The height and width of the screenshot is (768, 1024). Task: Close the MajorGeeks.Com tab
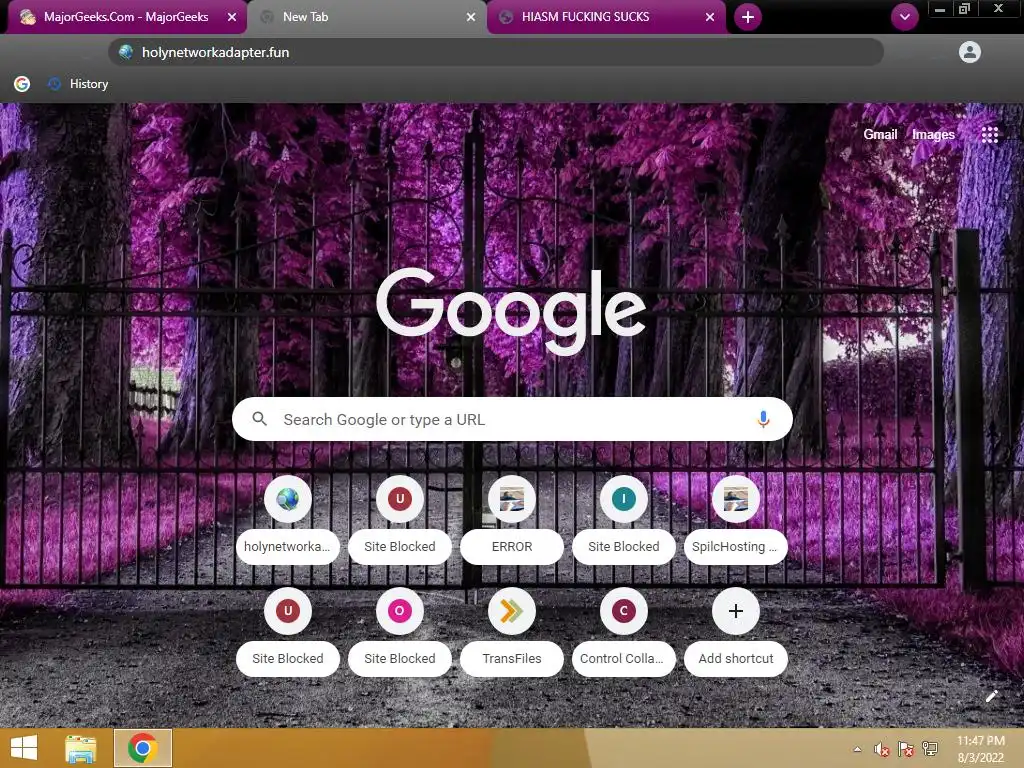point(232,18)
